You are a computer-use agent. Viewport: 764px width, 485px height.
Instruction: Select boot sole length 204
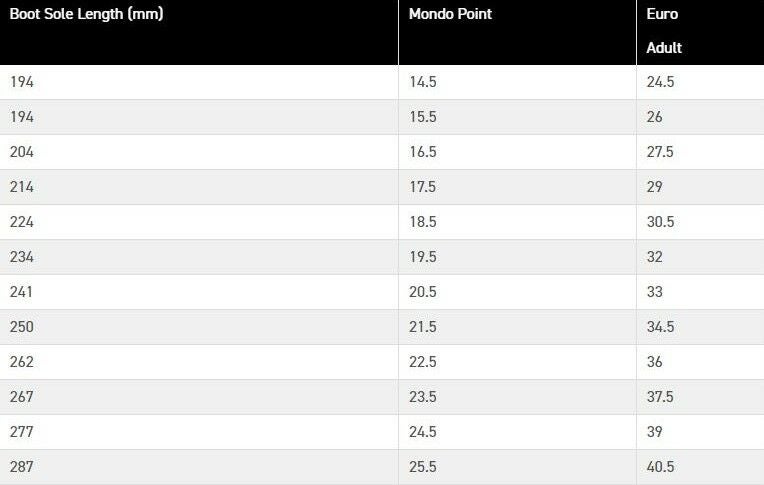point(22,152)
